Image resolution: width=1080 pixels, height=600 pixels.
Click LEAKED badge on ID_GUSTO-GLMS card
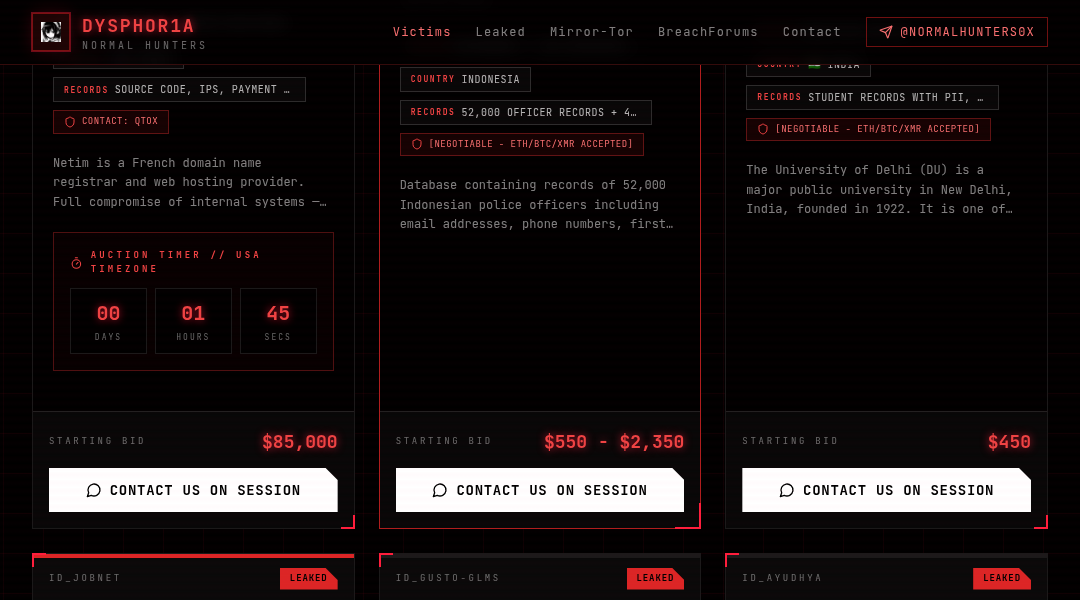tap(655, 579)
